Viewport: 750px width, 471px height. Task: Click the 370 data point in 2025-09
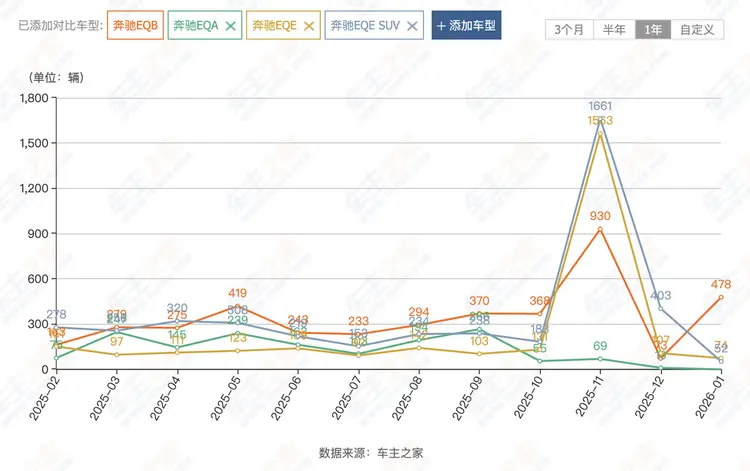click(479, 313)
